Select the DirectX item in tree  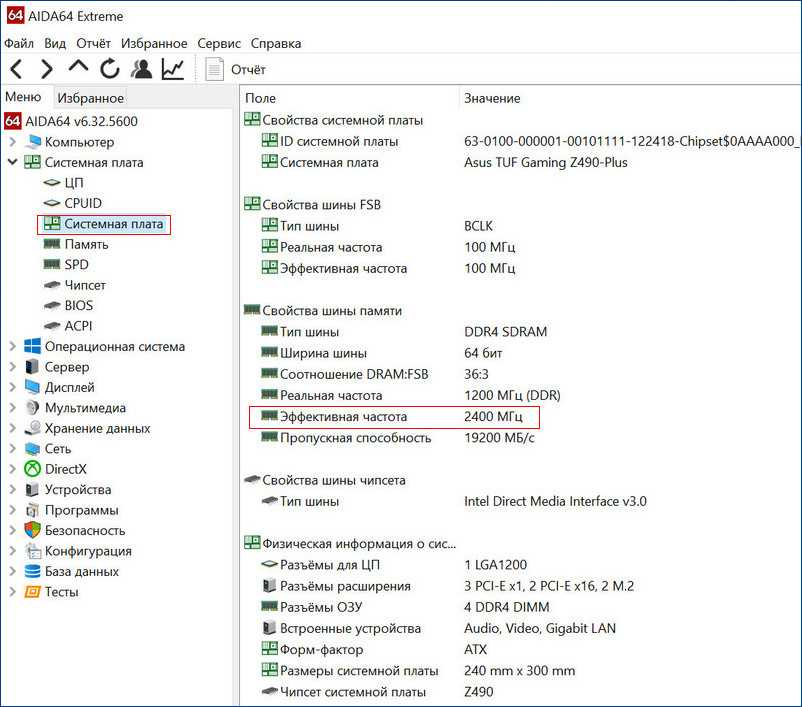pos(65,469)
